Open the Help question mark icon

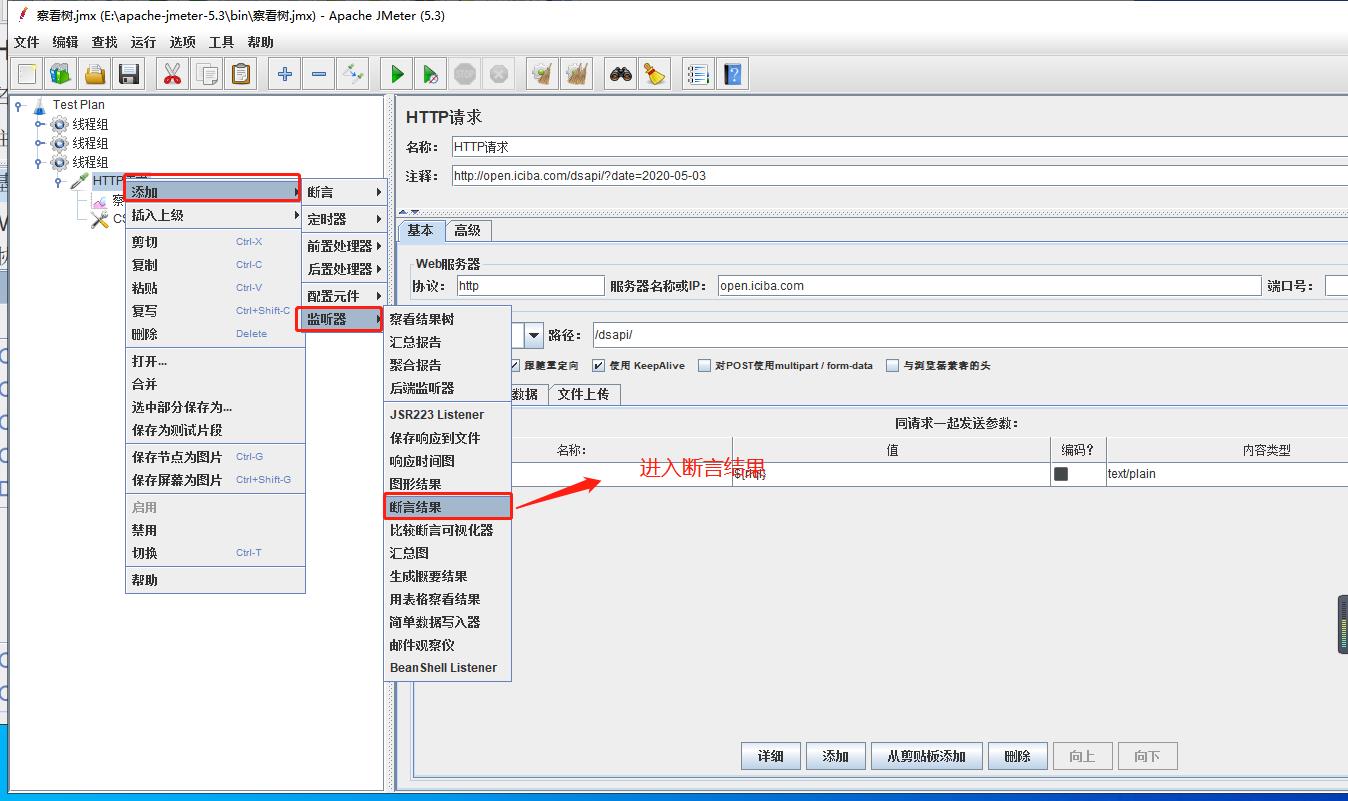pyautogui.click(x=733, y=74)
